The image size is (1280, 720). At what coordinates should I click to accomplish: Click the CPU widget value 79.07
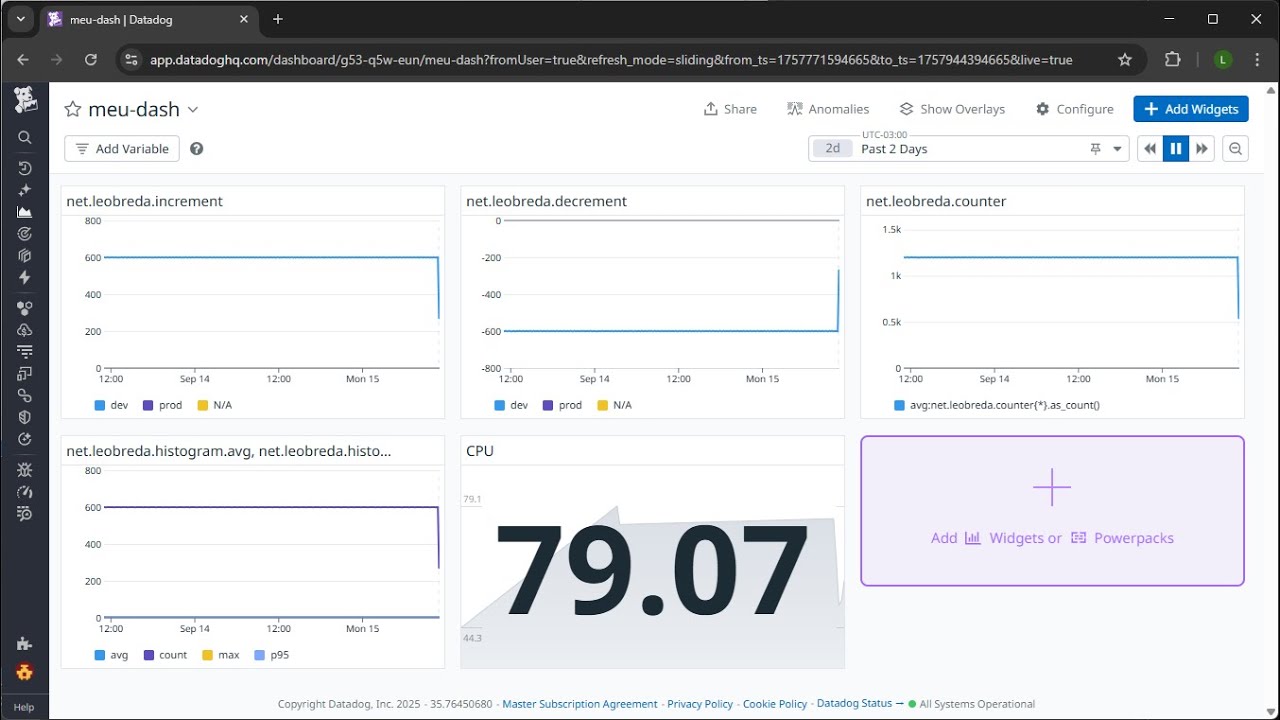(x=652, y=571)
